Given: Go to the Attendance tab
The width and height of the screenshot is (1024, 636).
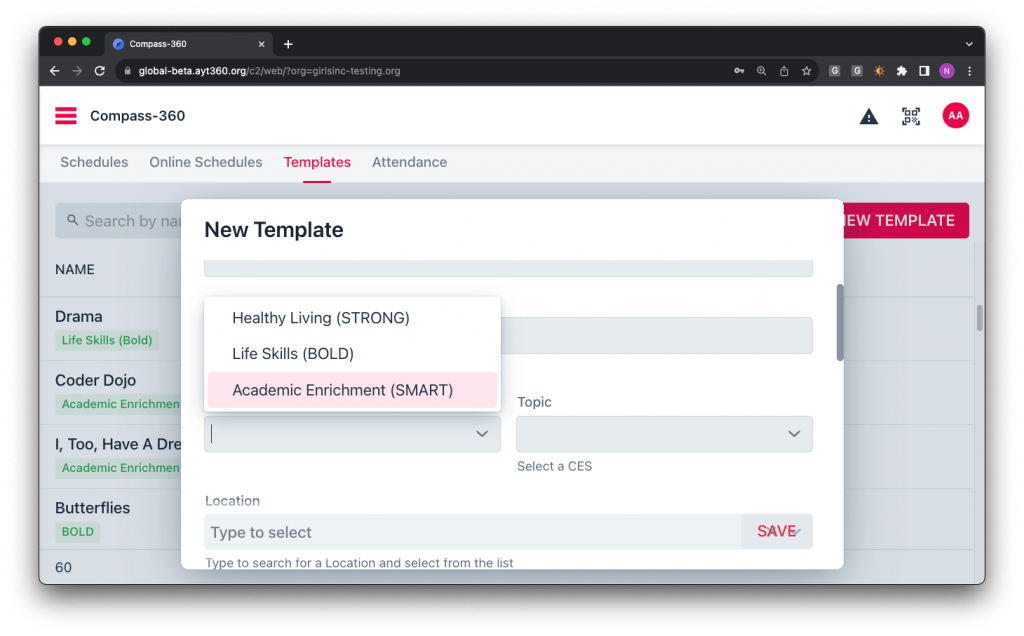Looking at the screenshot, I should 409,162.
